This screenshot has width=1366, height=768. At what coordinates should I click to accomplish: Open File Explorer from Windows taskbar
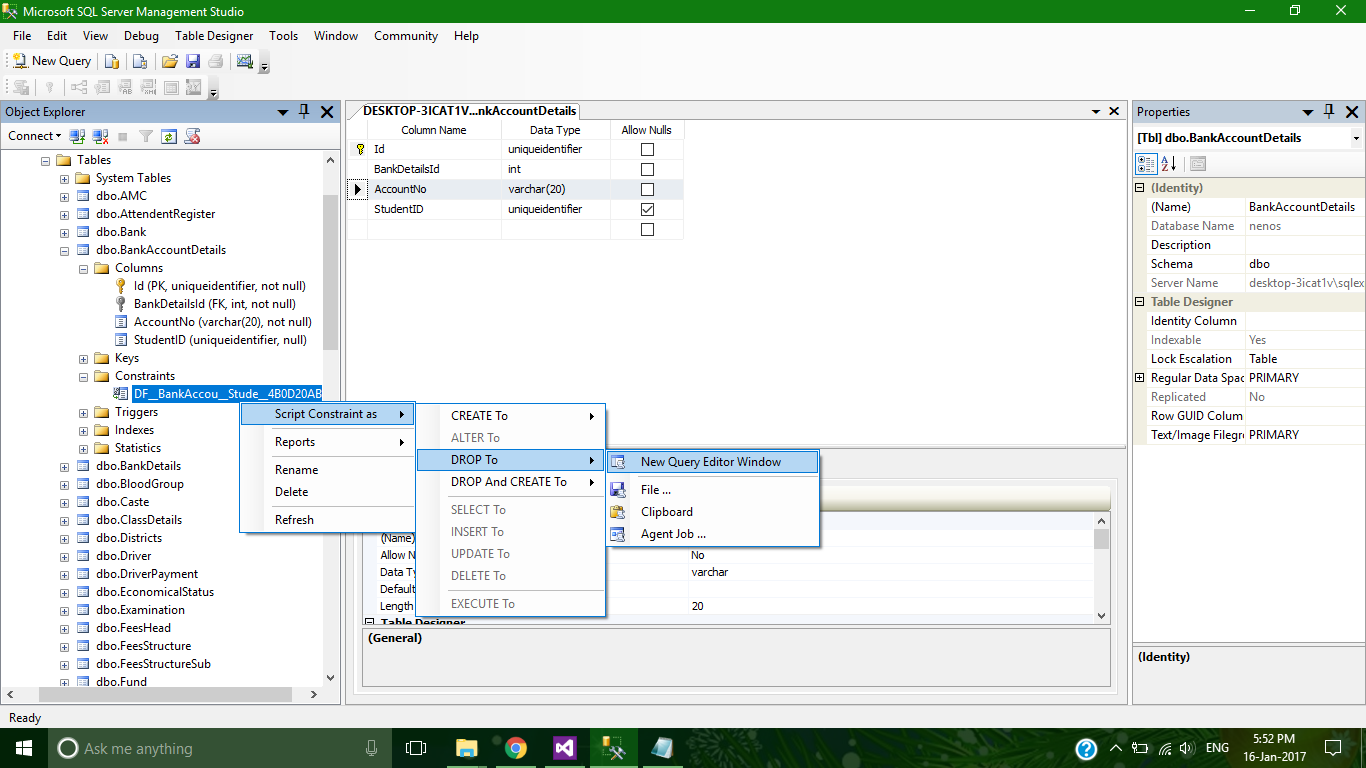click(x=466, y=748)
